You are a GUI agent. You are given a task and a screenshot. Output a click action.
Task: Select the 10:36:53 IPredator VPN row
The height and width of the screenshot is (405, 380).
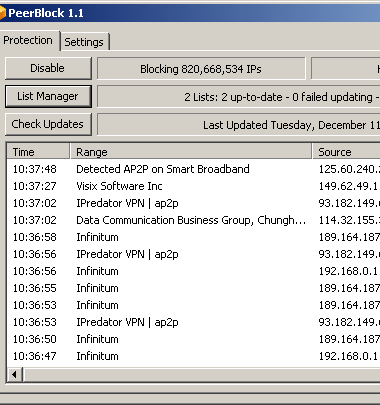[x=193, y=322]
